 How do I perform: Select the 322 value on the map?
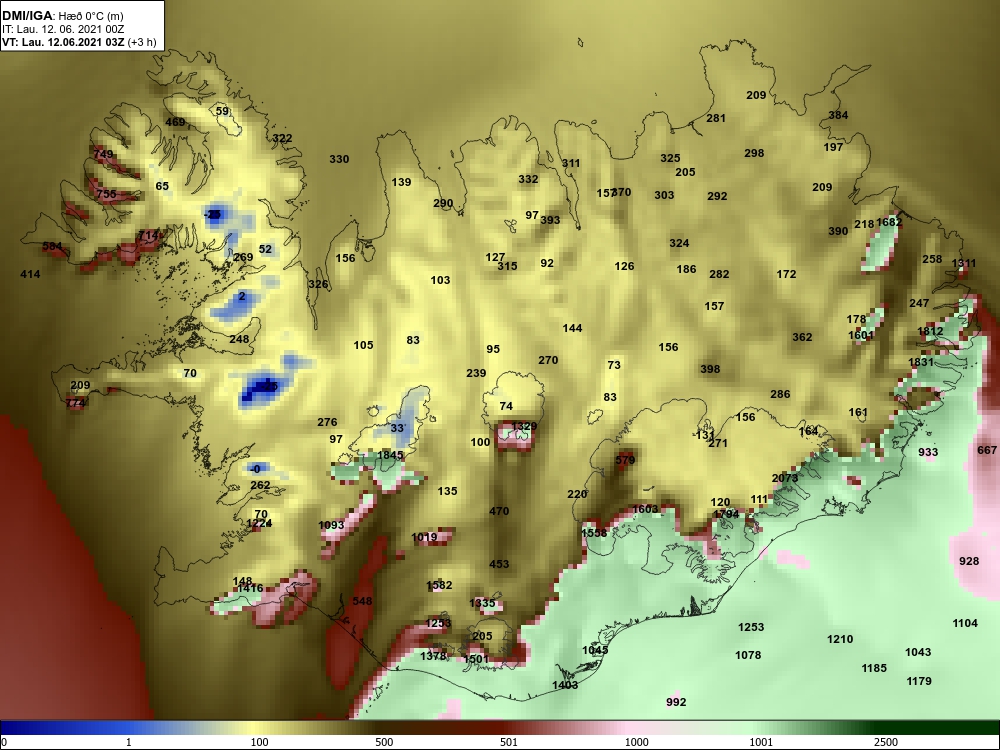coord(283,138)
